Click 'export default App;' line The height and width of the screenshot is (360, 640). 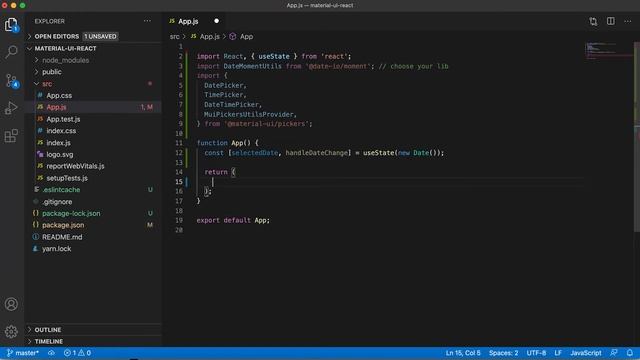[x=233, y=220]
